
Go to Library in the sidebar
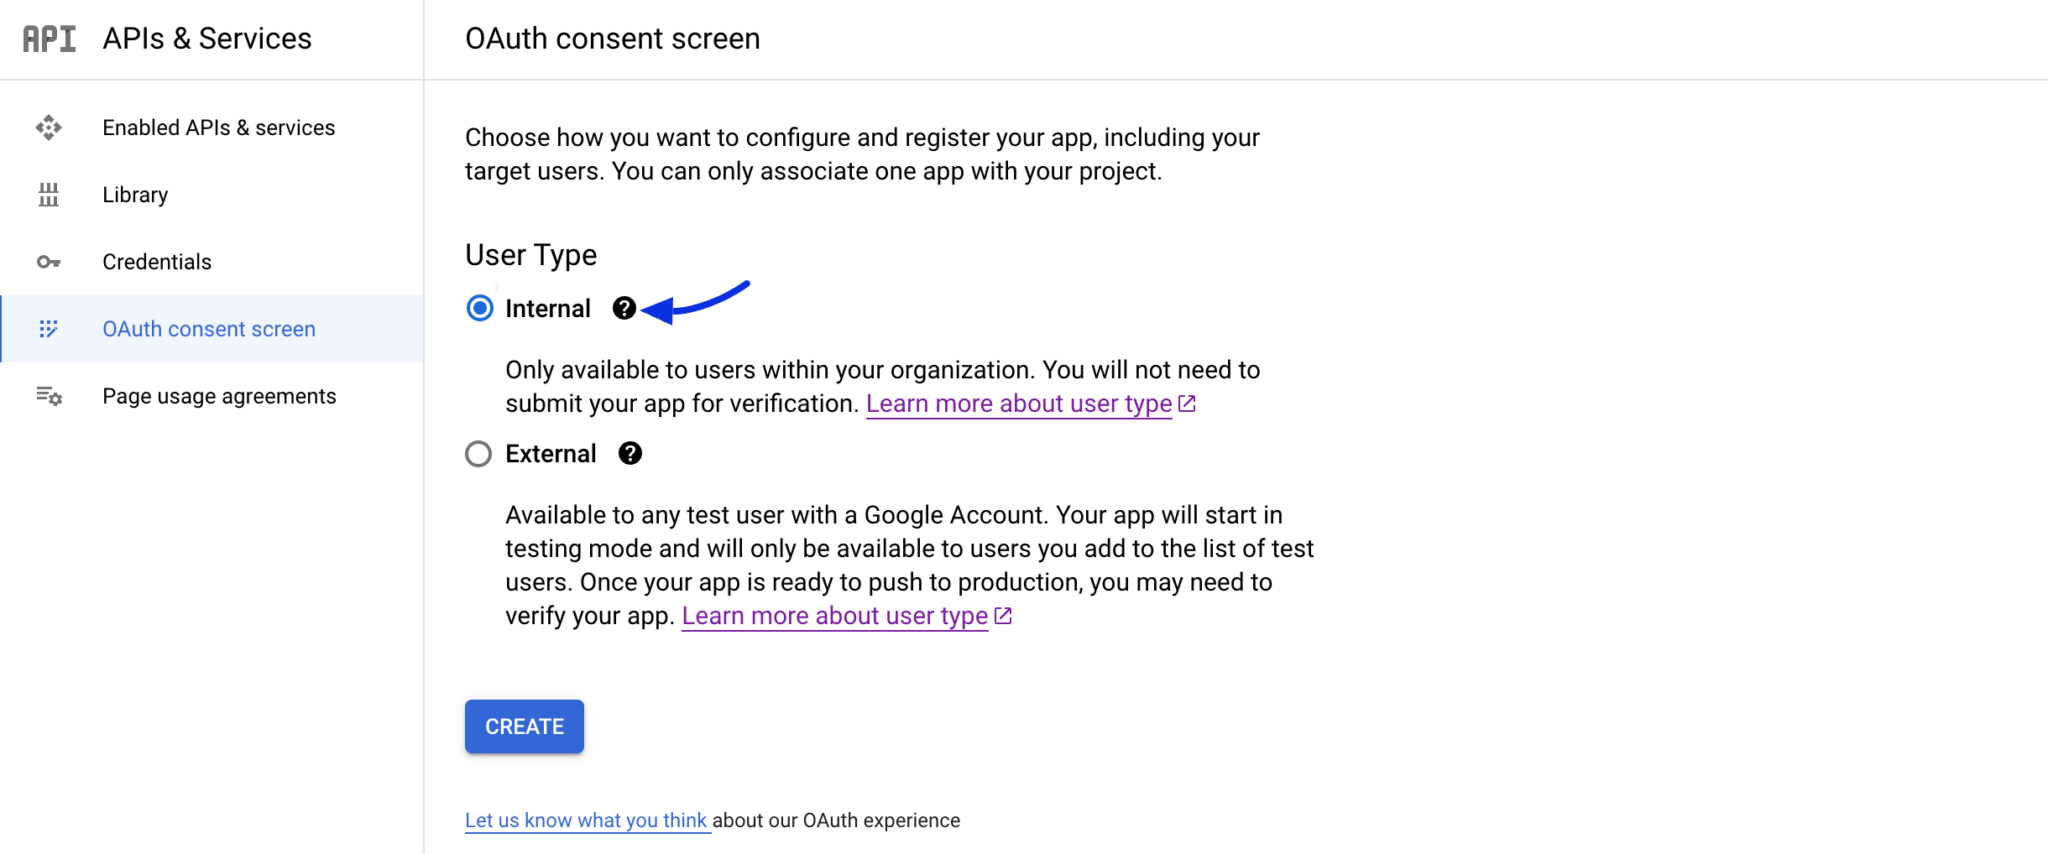click(x=212, y=195)
